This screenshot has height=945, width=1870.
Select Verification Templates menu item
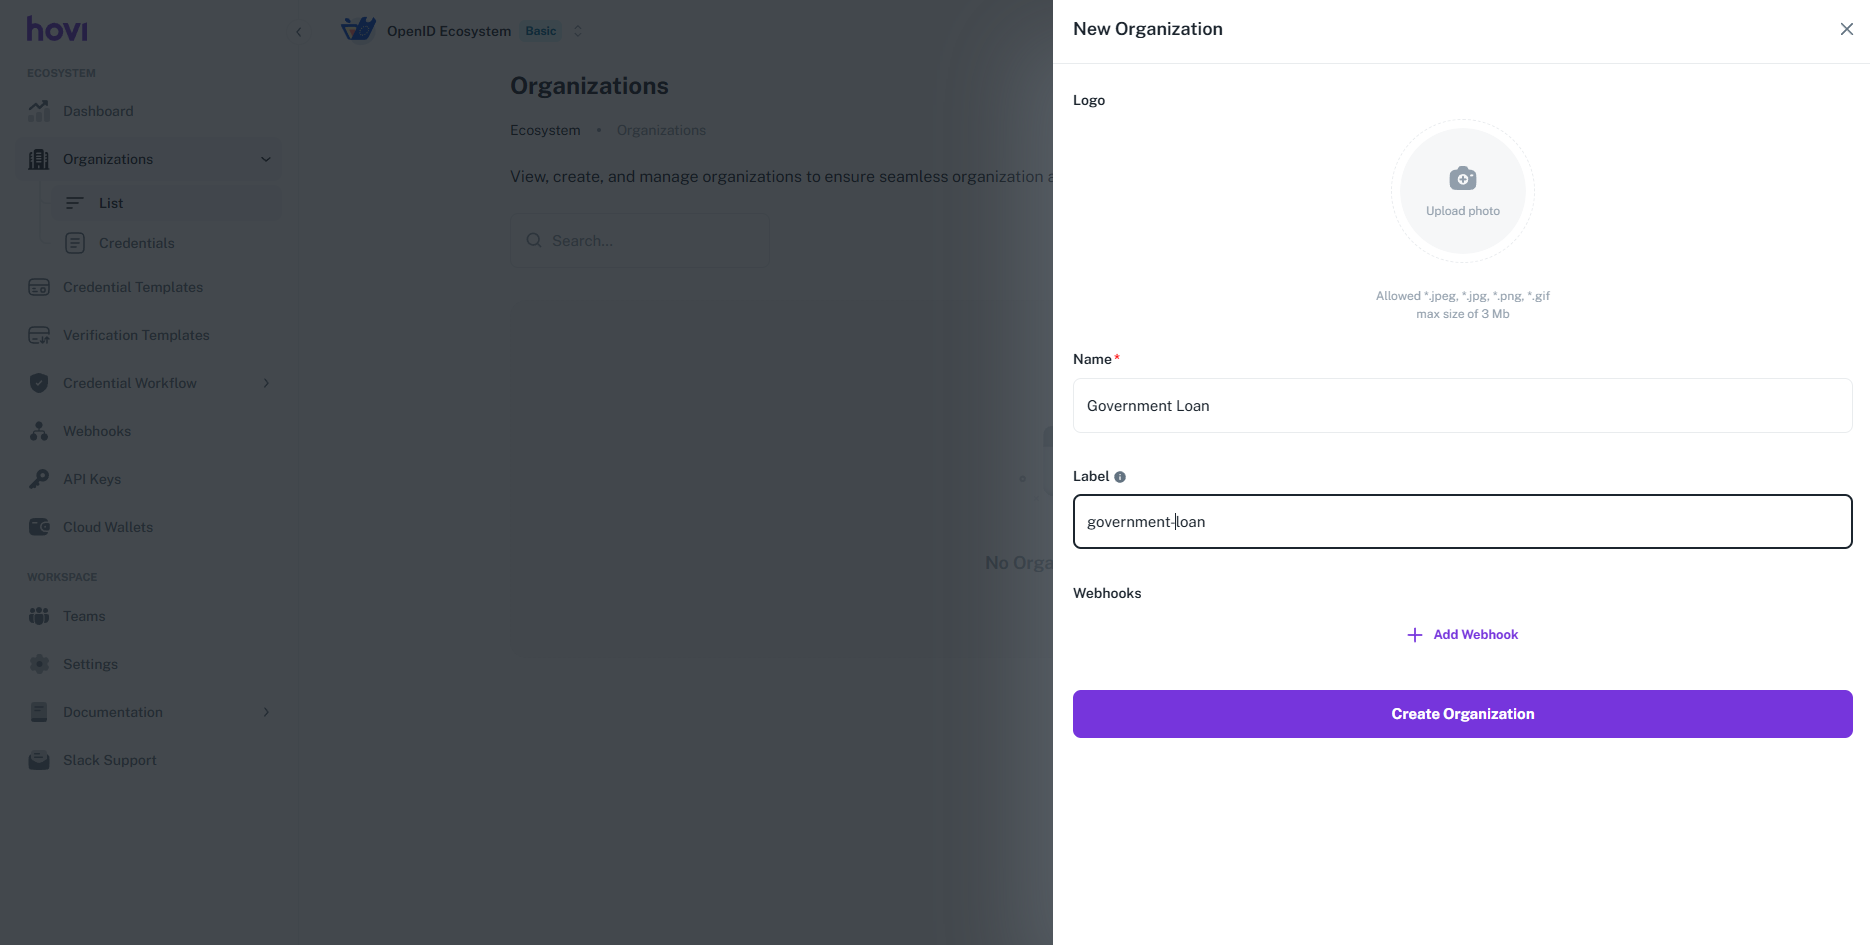pyautogui.click(x=136, y=335)
